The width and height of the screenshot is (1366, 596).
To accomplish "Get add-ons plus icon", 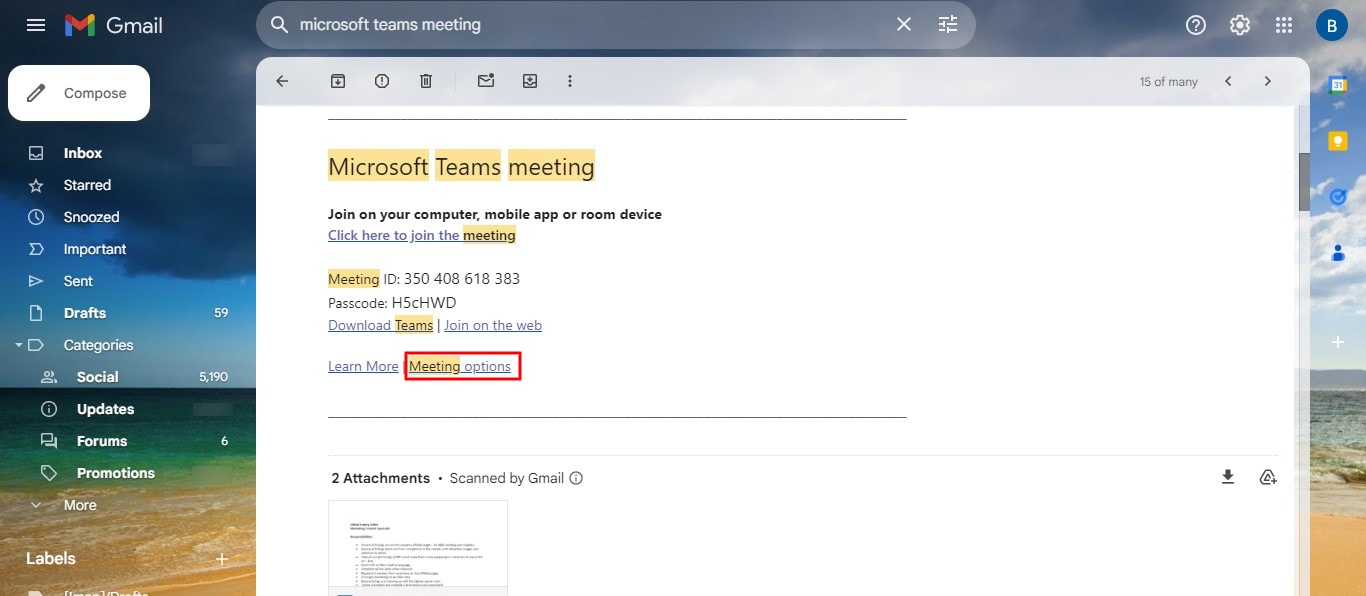I will pos(1338,342).
